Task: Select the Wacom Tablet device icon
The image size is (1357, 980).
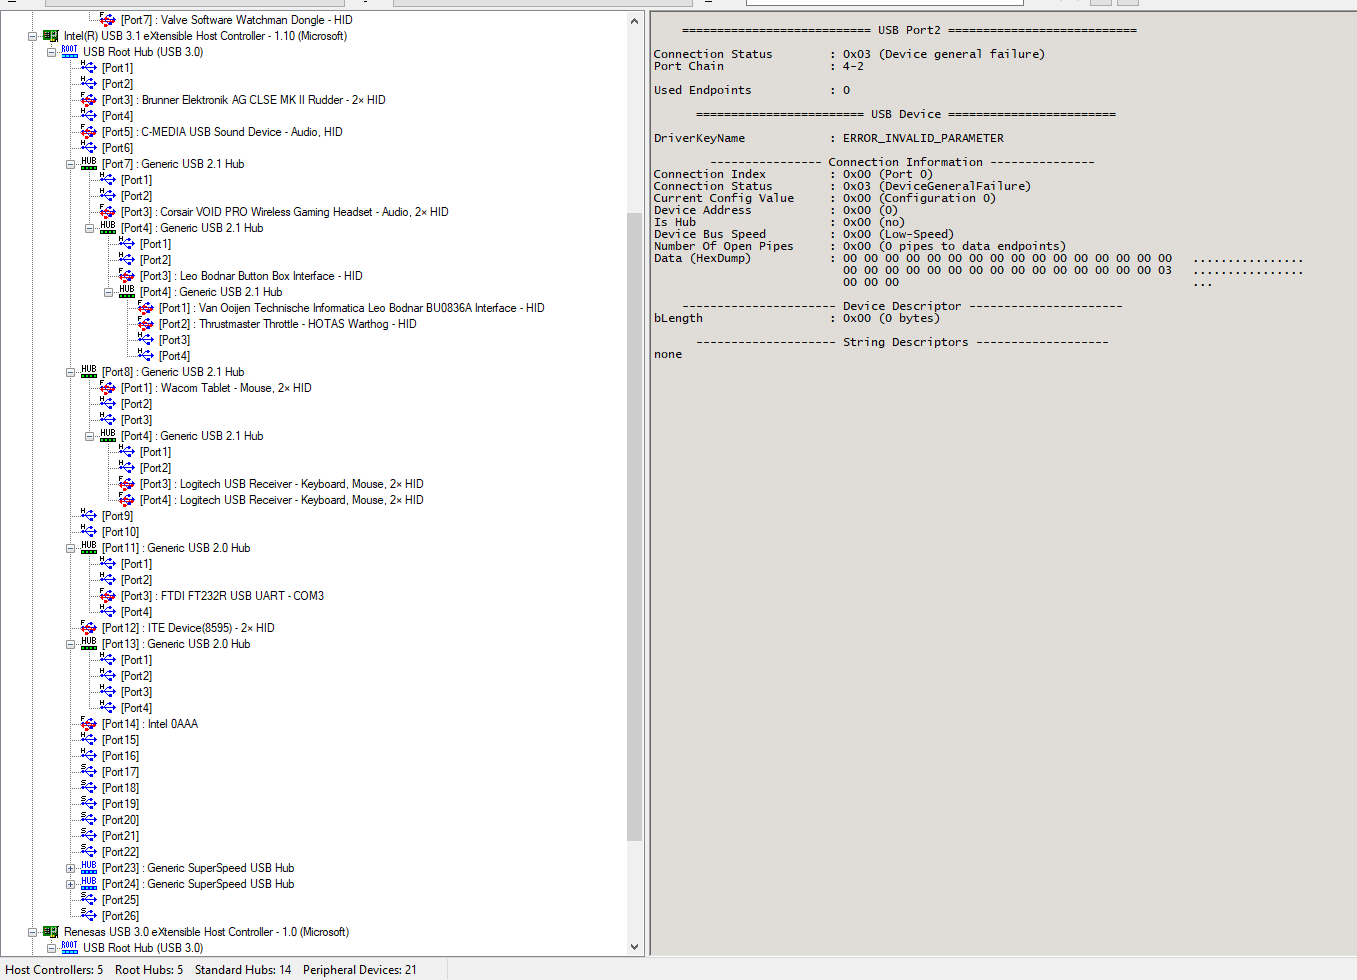Action: [107, 388]
